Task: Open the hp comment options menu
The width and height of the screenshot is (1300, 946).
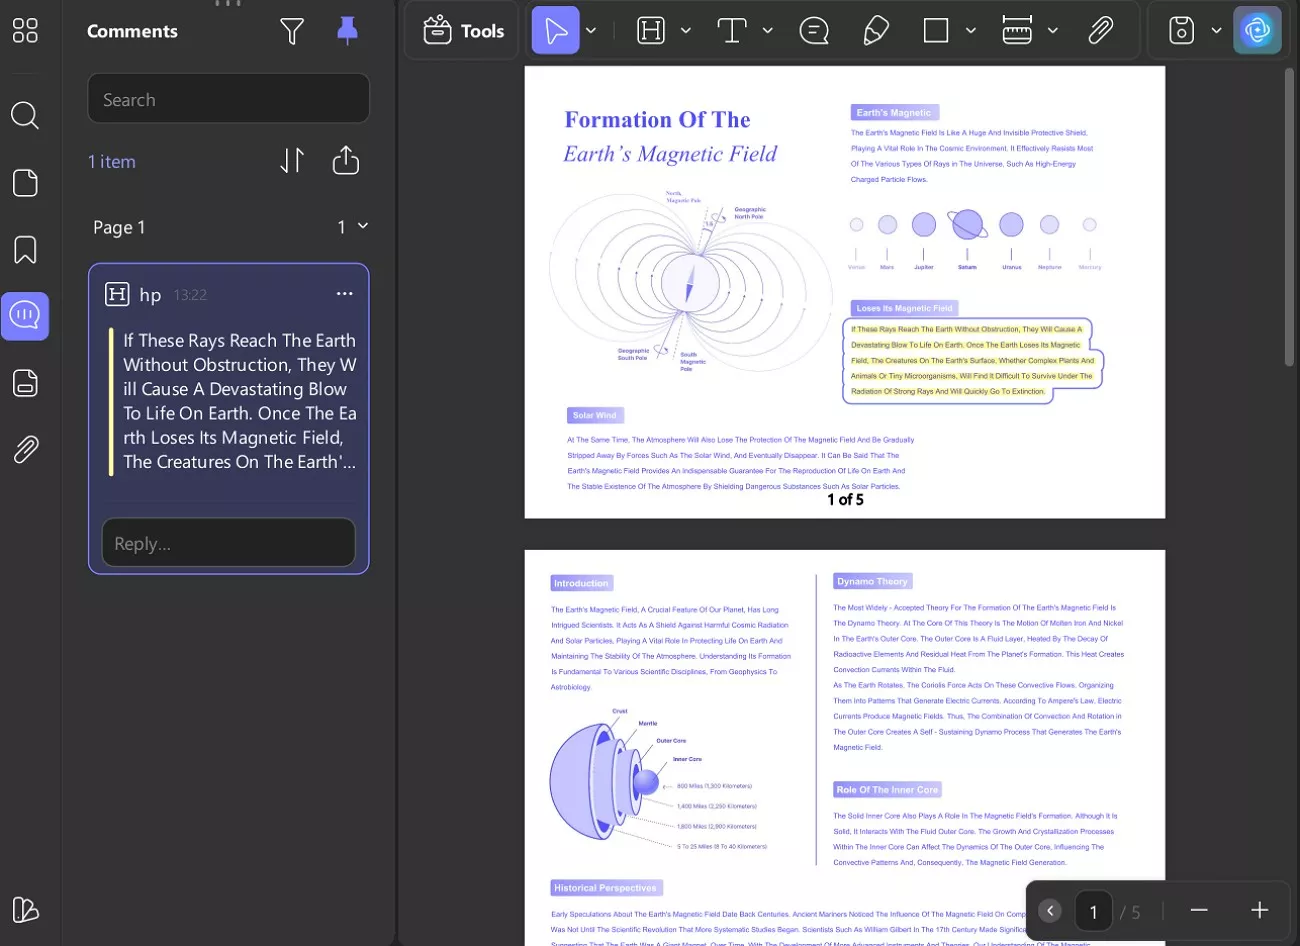Action: coord(344,293)
